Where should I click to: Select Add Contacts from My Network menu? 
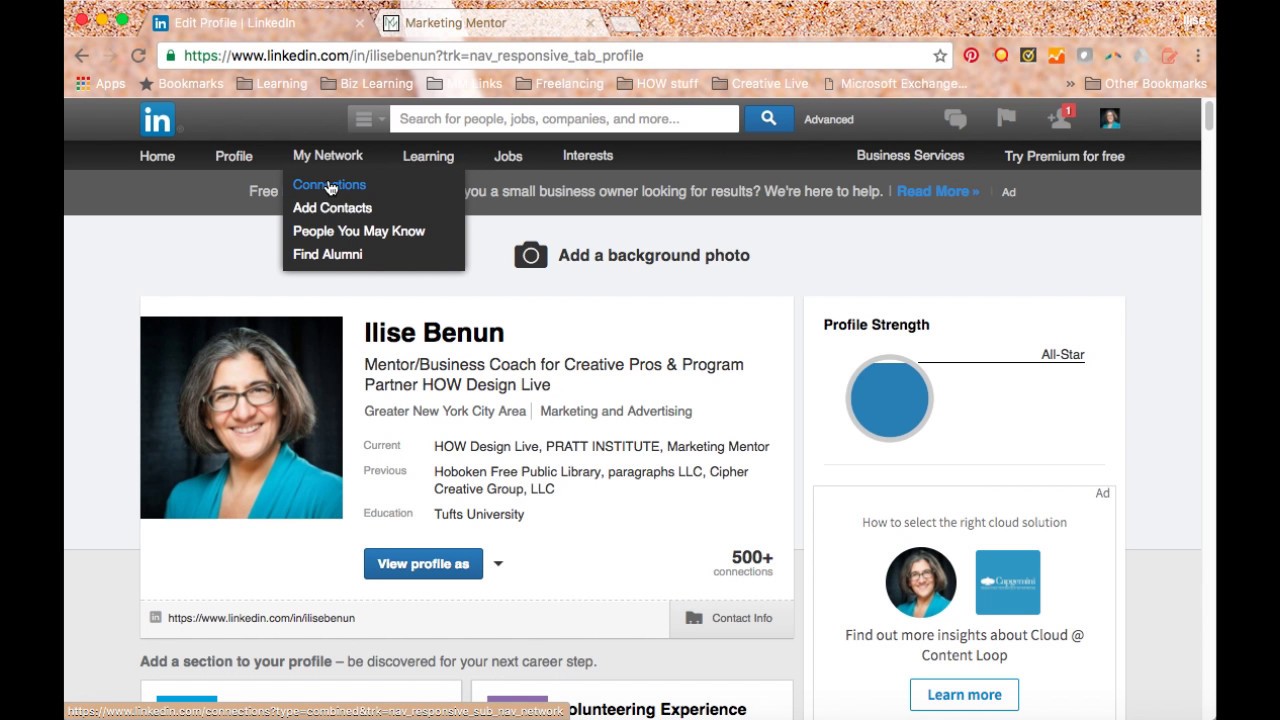(332, 208)
